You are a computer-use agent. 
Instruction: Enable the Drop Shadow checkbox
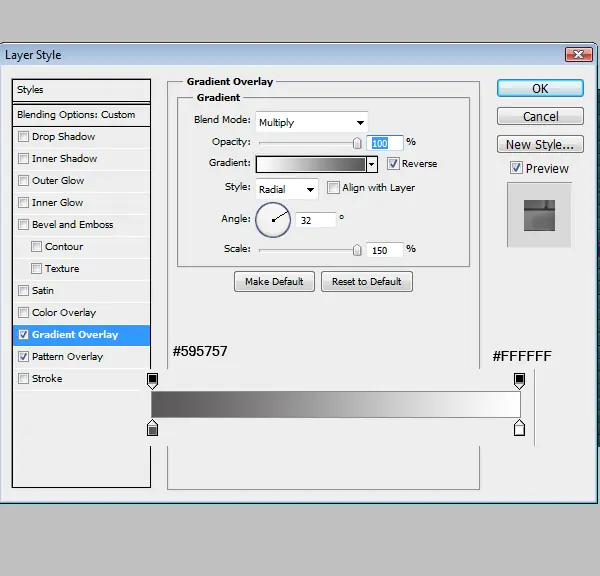[x=23, y=136]
